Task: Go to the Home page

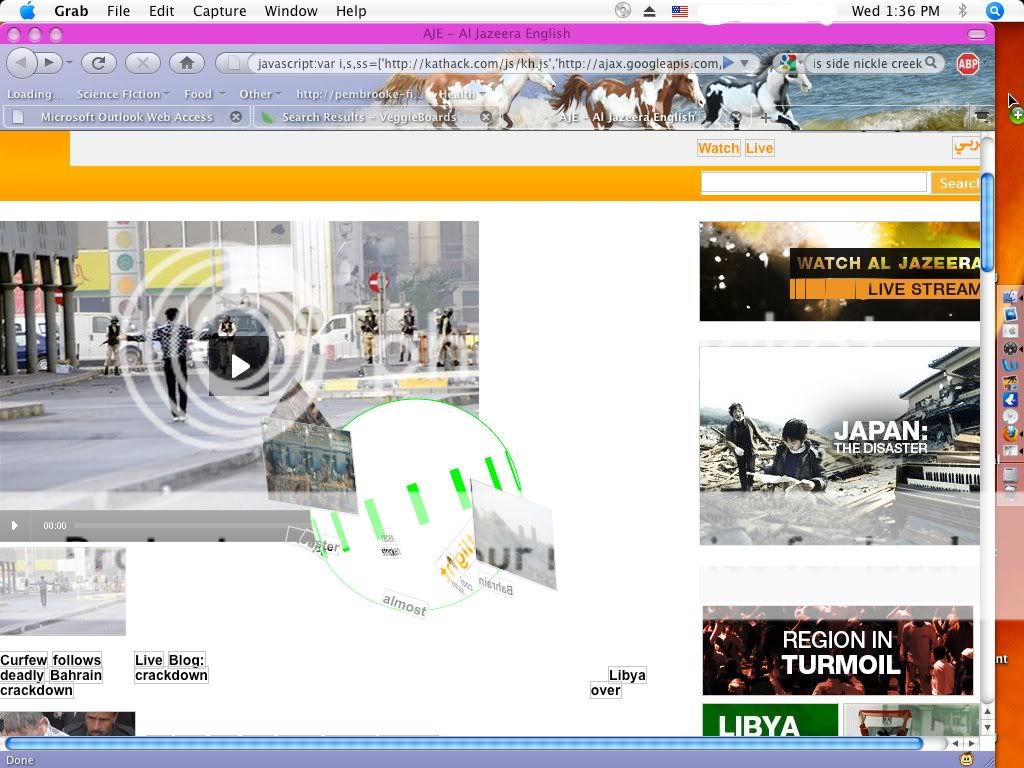Action: point(187,63)
